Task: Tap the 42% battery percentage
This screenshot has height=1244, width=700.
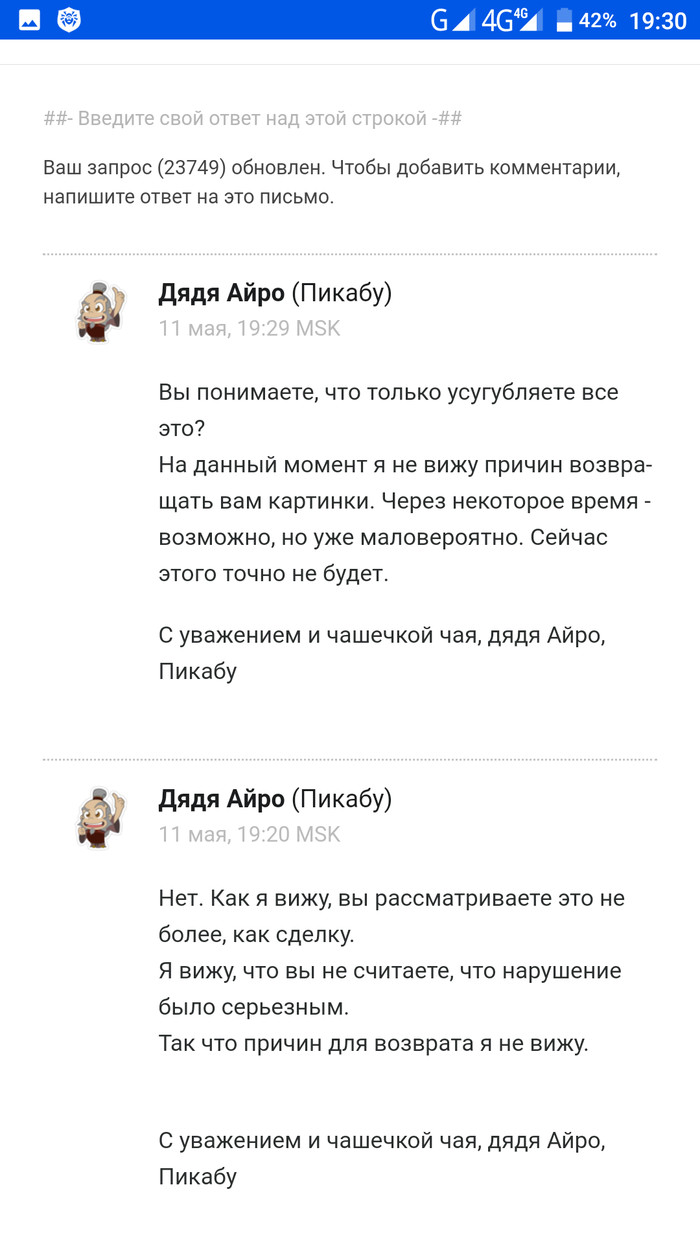Action: pyautogui.click(x=598, y=20)
